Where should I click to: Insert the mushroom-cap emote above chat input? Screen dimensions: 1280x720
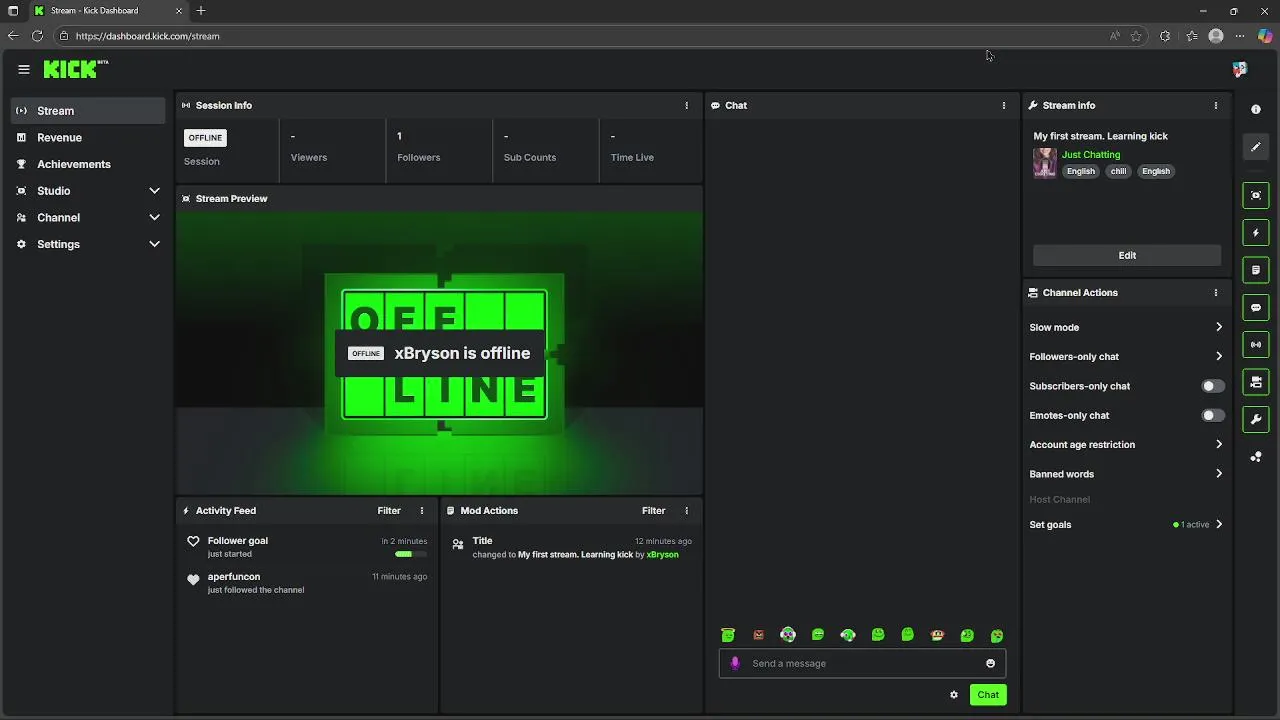click(937, 635)
